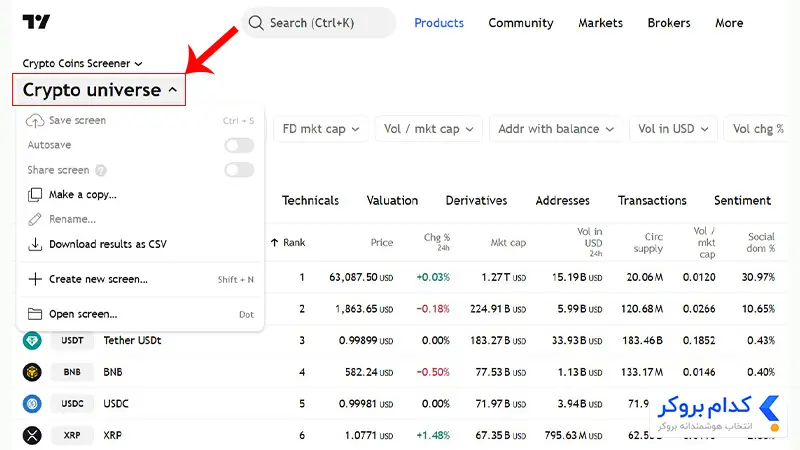The height and width of the screenshot is (450, 800).
Task: Toggle the Share screen switch
Action: 239,170
